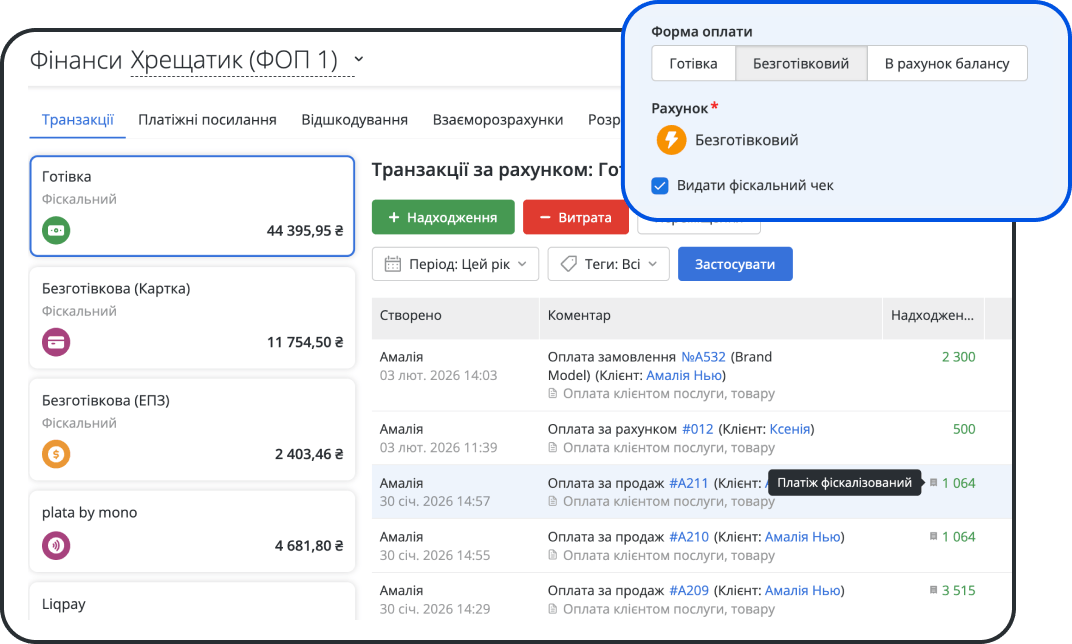Click the document icon under order №A532 comment

(x=552, y=394)
